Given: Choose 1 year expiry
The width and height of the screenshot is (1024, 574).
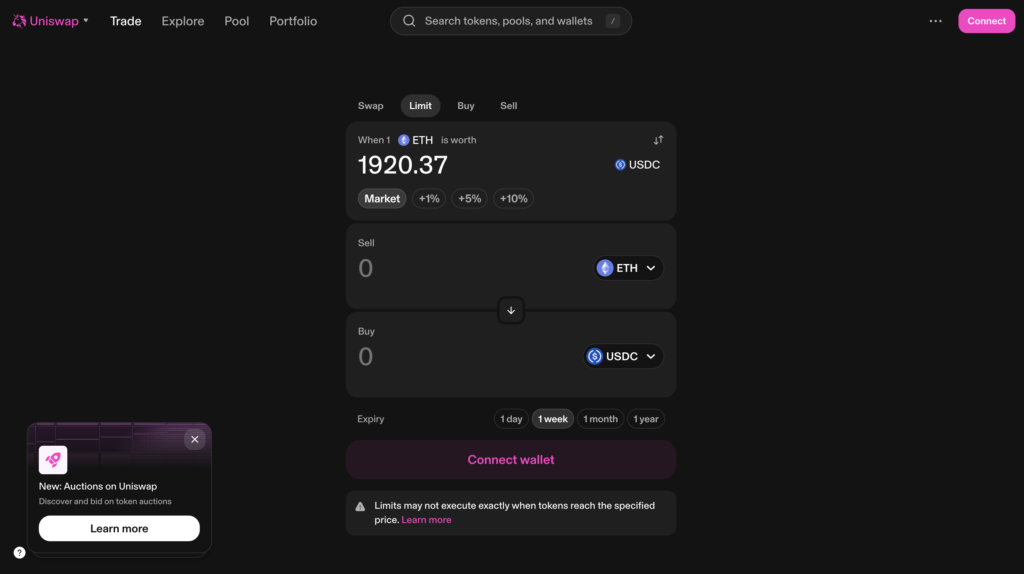Looking at the screenshot, I should [646, 419].
